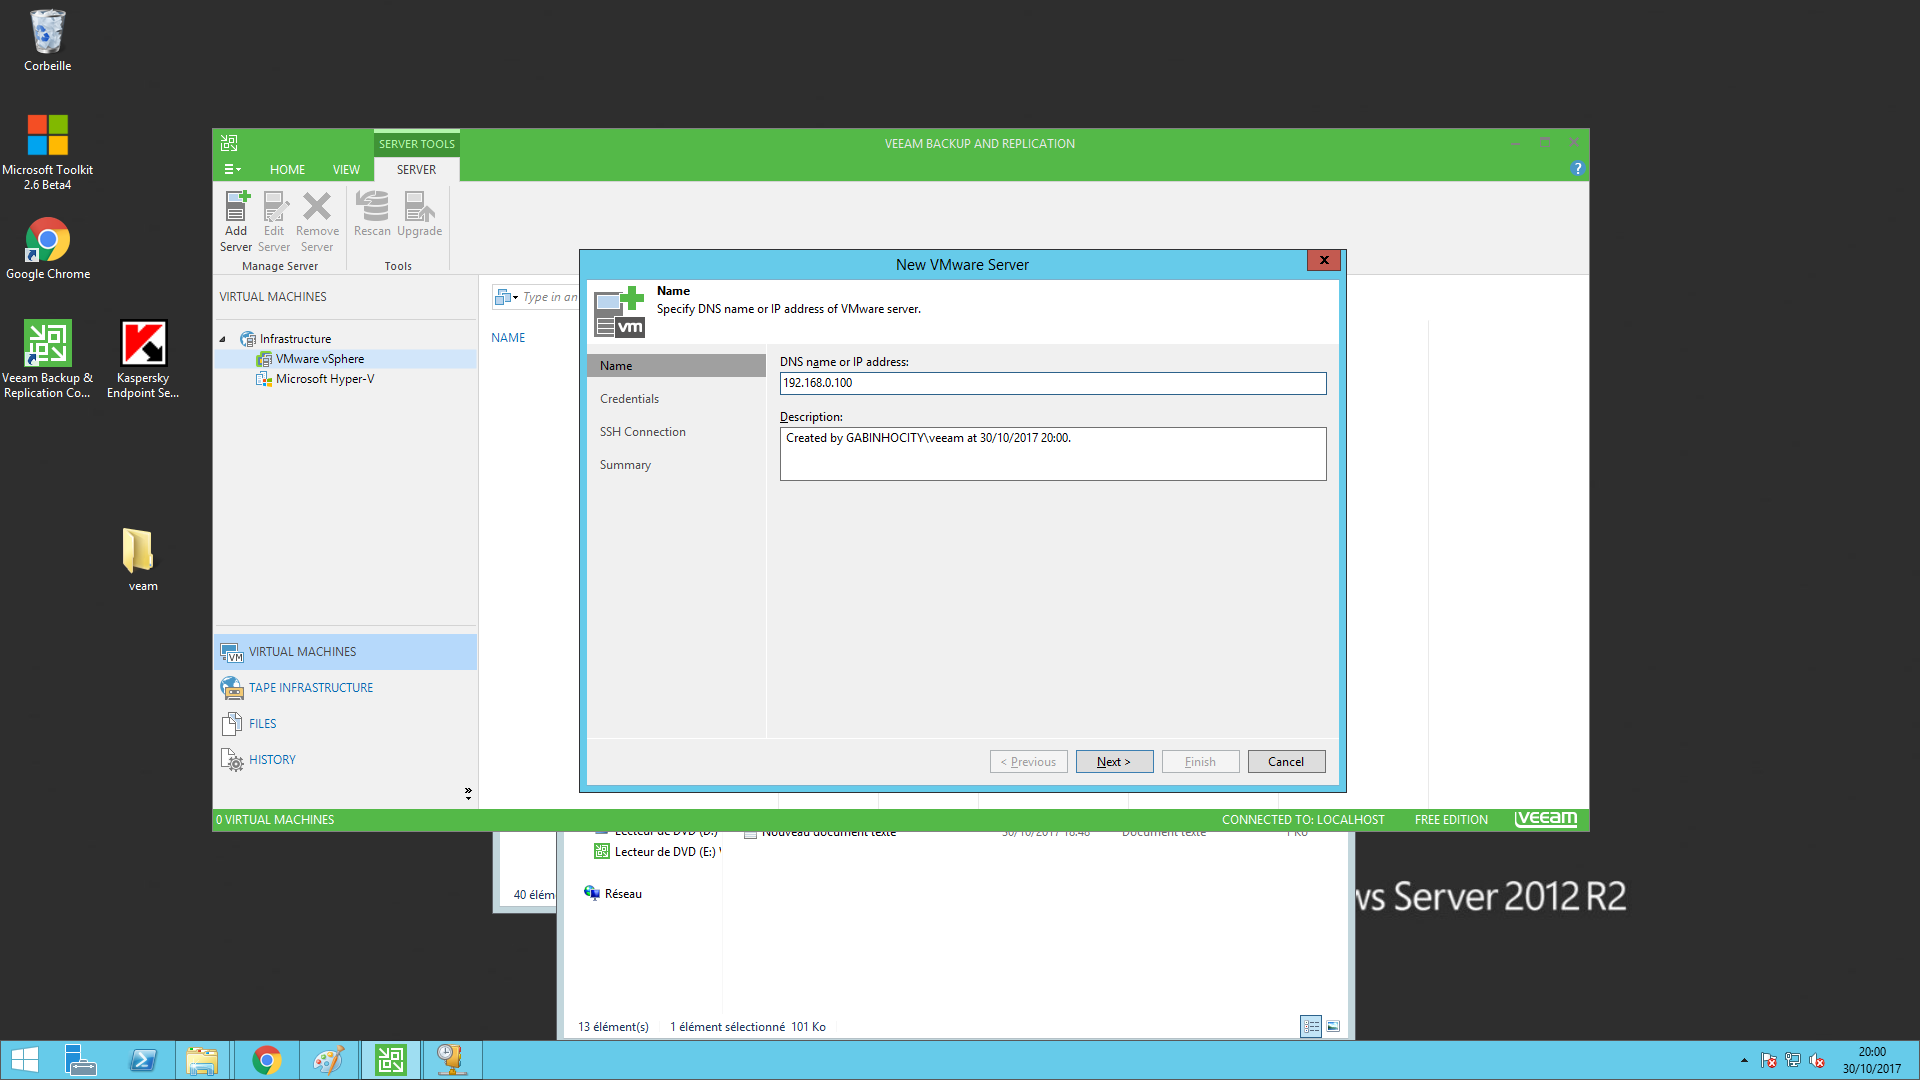Click the Remove Server ribbon icon
Screen dimensions: 1920x1080
click(x=317, y=221)
